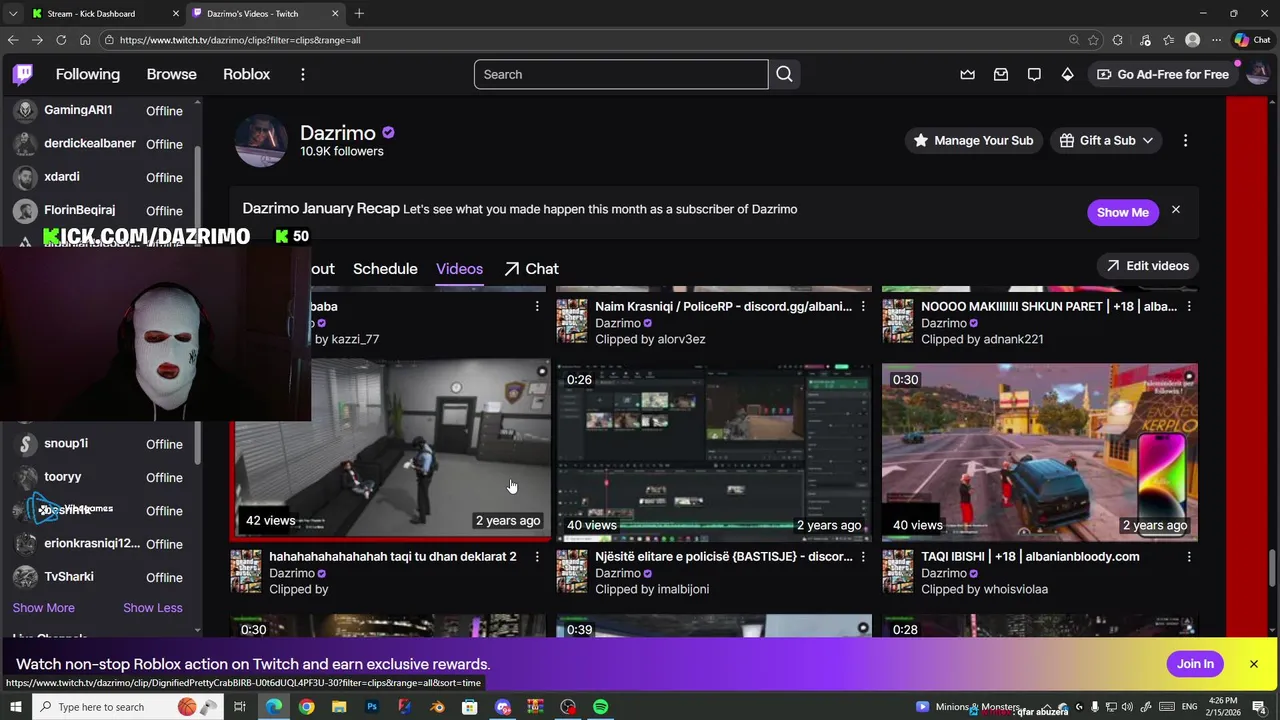Open Dazrimo channel options three dots
The width and height of the screenshot is (1280, 720).
[x=1185, y=140]
